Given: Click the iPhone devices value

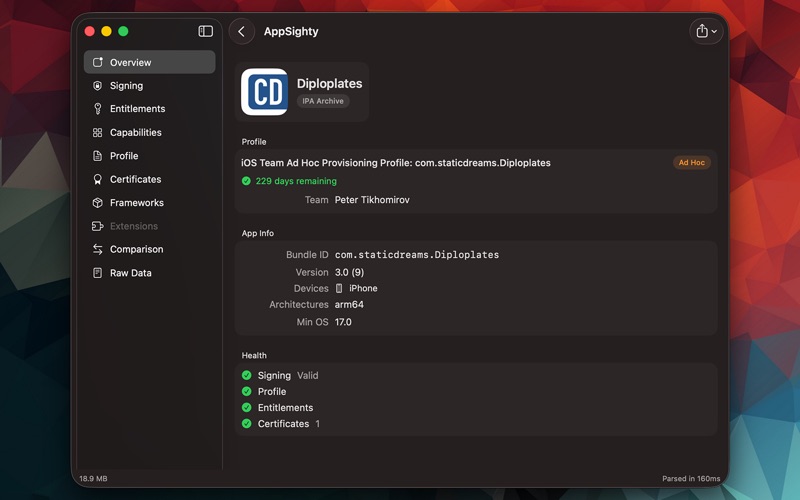Looking at the screenshot, I should pos(363,288).
